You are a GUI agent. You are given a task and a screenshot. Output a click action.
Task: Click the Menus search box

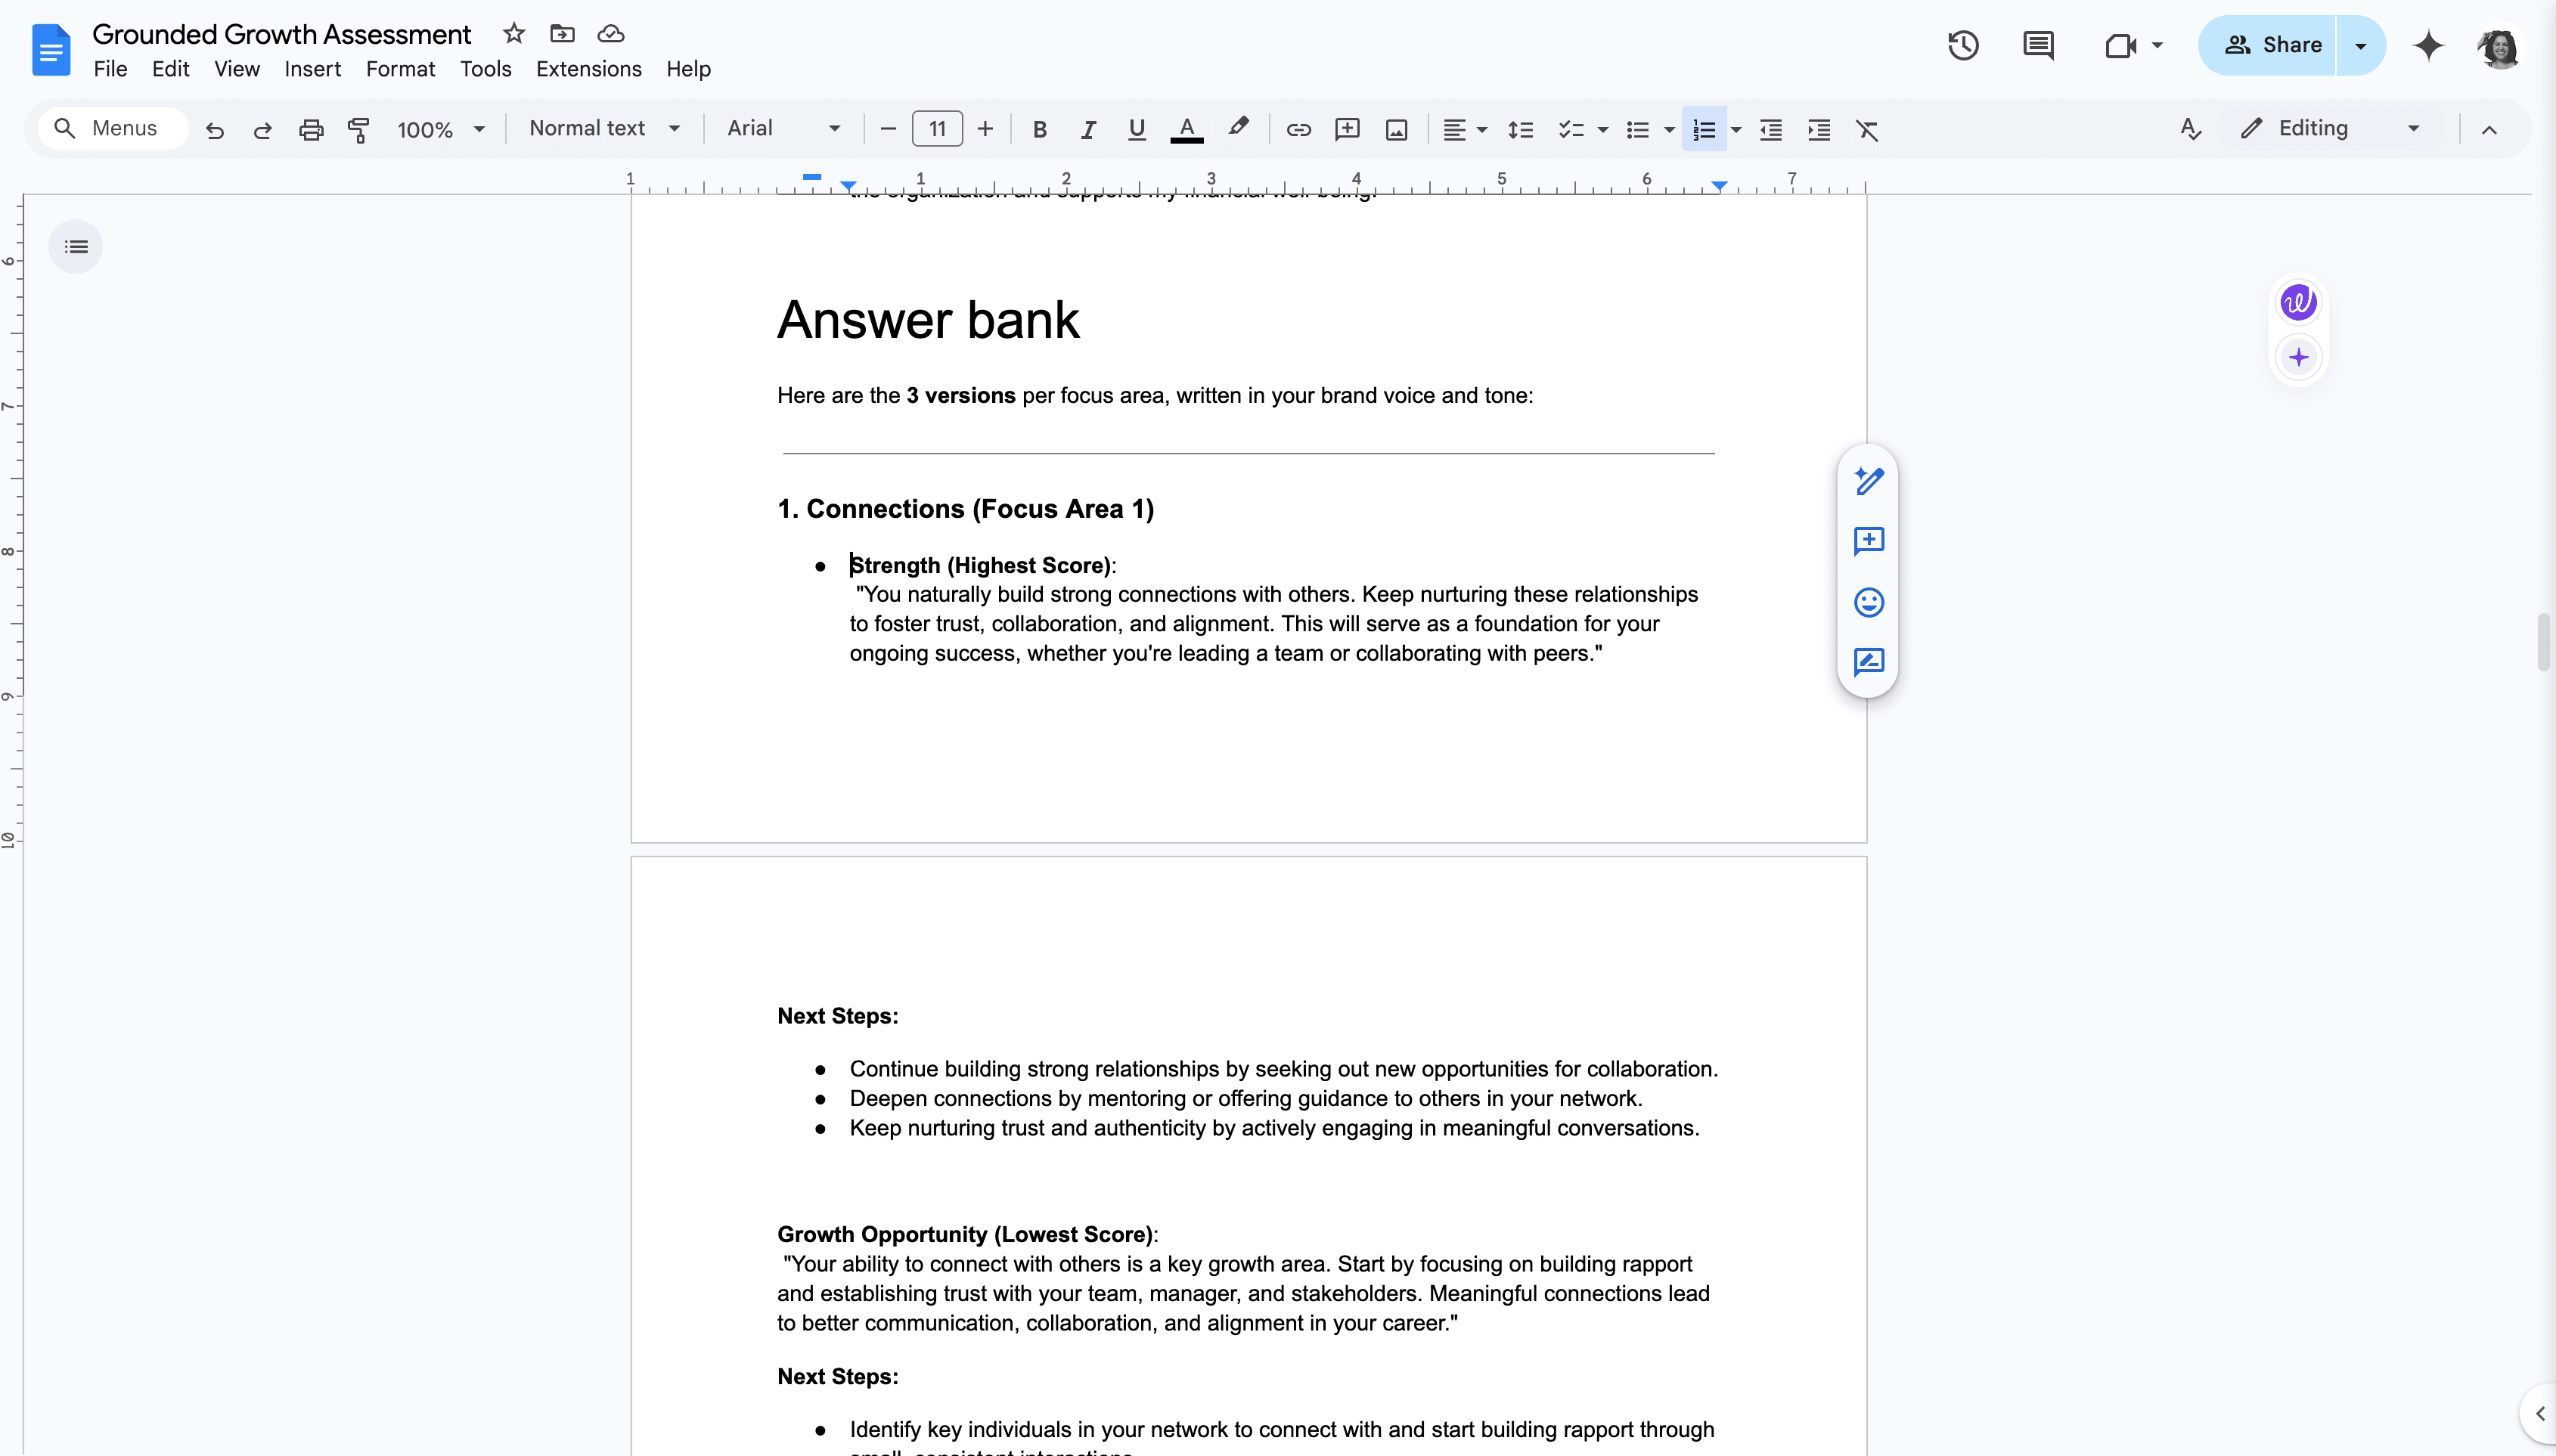[x=112, y=129]
